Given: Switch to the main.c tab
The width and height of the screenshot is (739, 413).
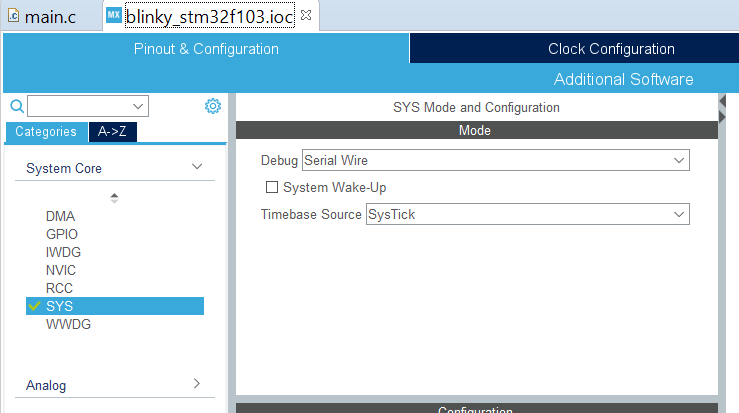Looking at the screenshot, I should click(50, 17).
